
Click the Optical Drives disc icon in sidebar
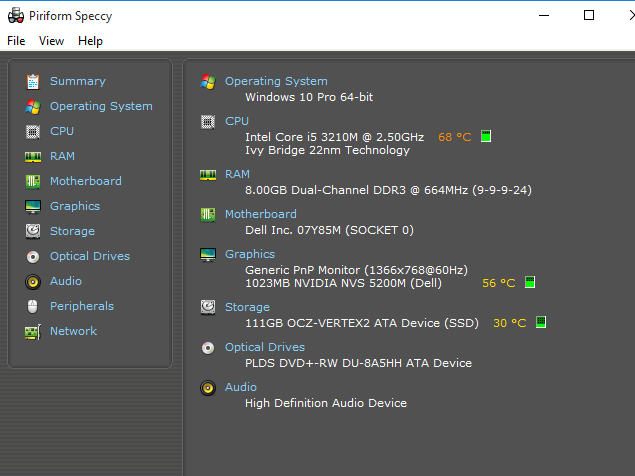(x=33, y=257)
